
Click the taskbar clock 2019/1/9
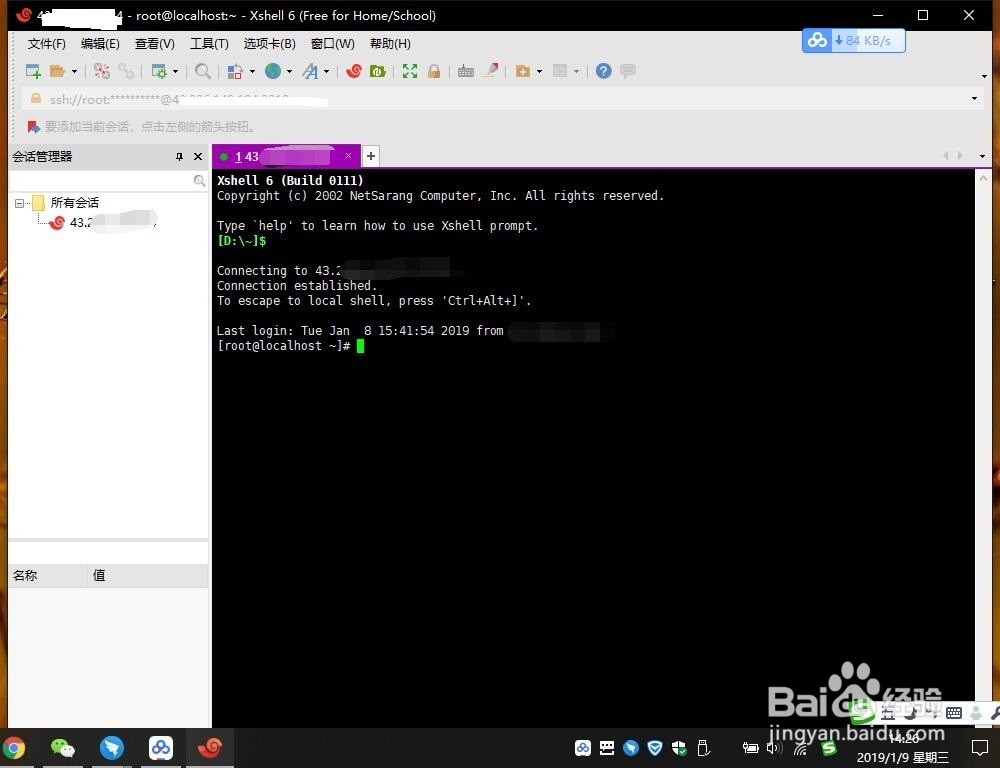point(902,750)
